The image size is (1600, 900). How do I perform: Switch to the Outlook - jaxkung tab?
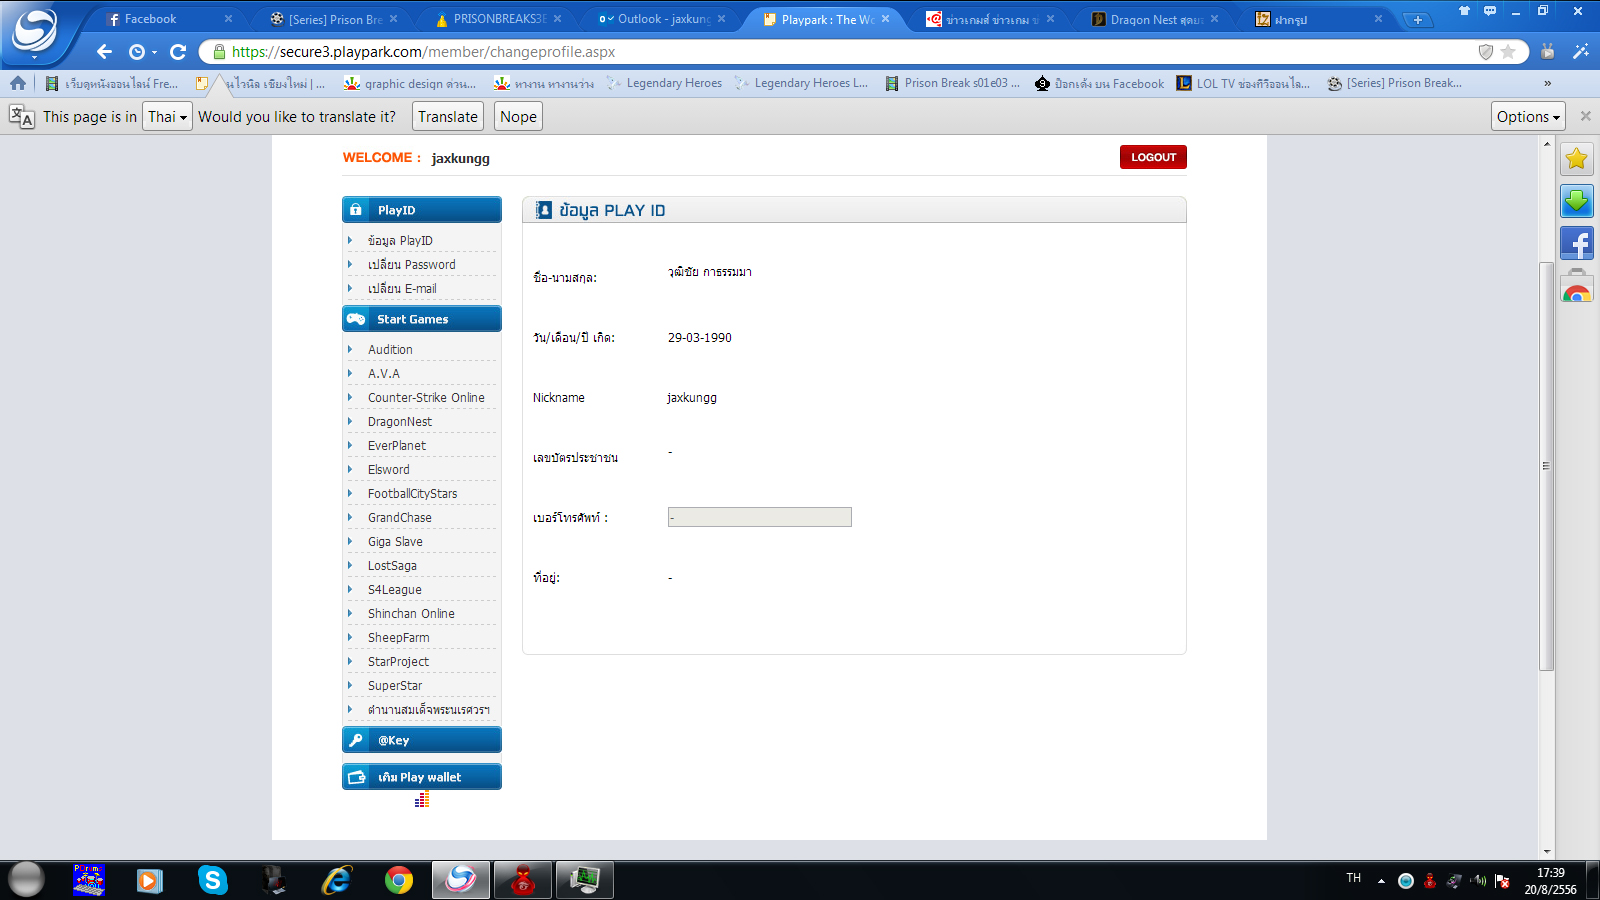tap(663, 19)
